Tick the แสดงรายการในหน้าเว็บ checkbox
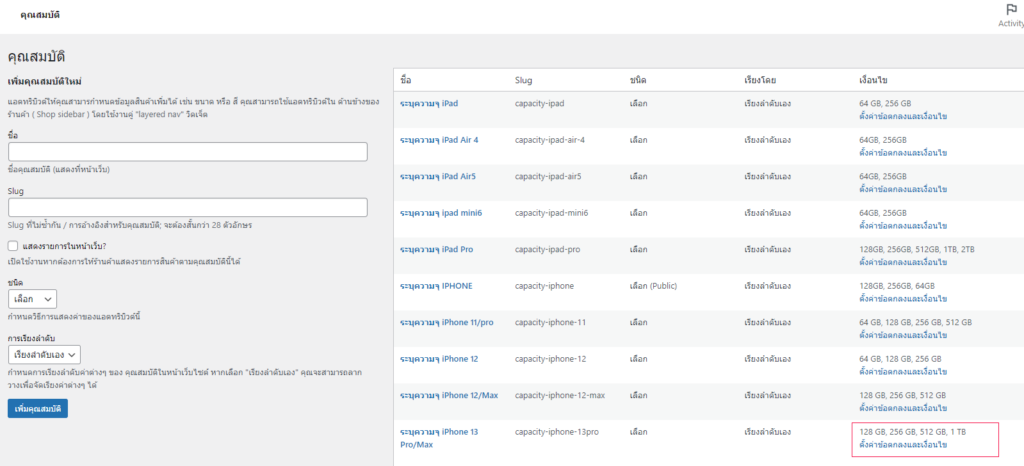1024x466 pixels. point(14,245)
